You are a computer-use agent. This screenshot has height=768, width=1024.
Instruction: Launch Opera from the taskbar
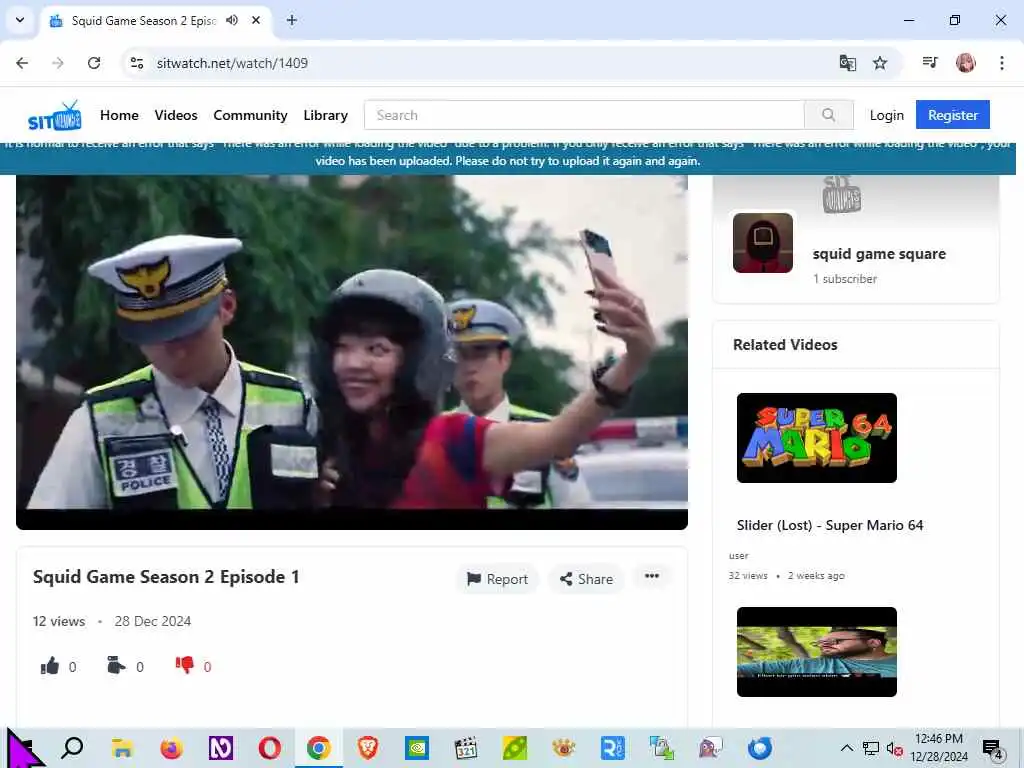[x=269, y=748]
